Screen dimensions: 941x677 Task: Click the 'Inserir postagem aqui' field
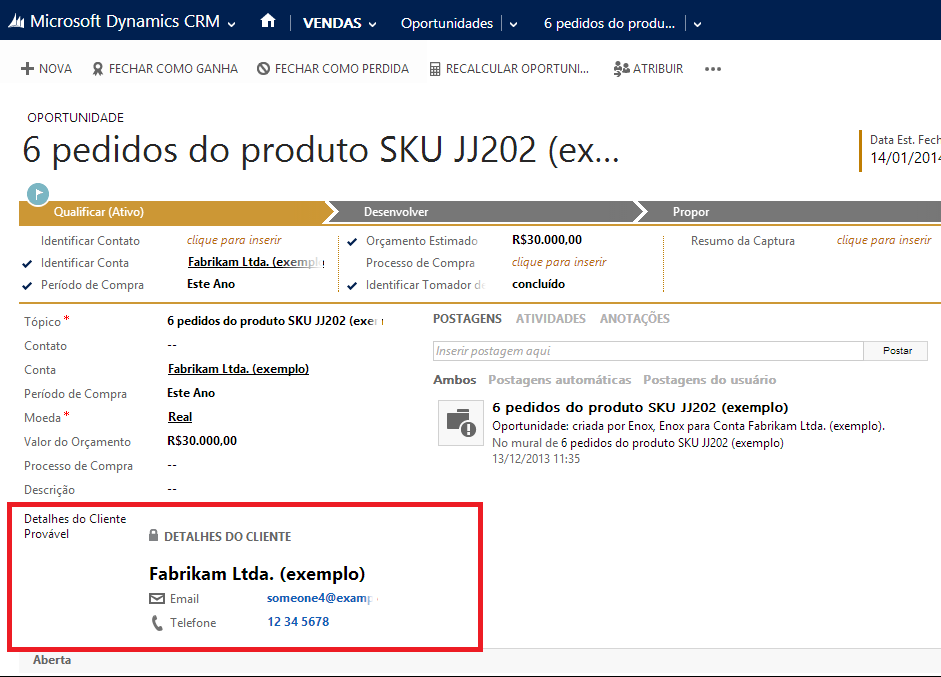pos(647,351)
